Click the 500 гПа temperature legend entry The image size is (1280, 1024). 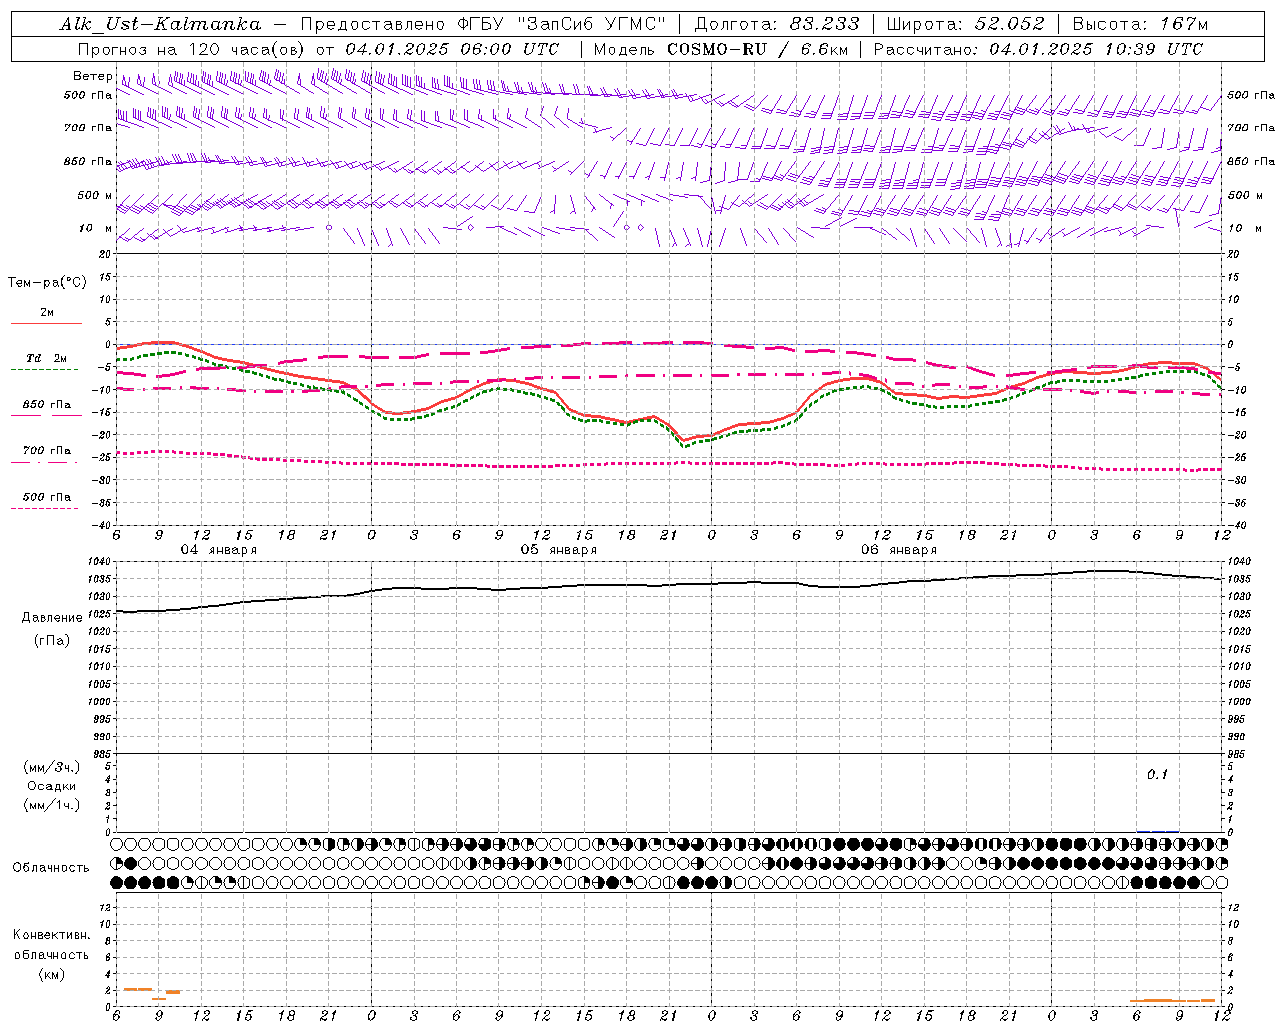47,496
